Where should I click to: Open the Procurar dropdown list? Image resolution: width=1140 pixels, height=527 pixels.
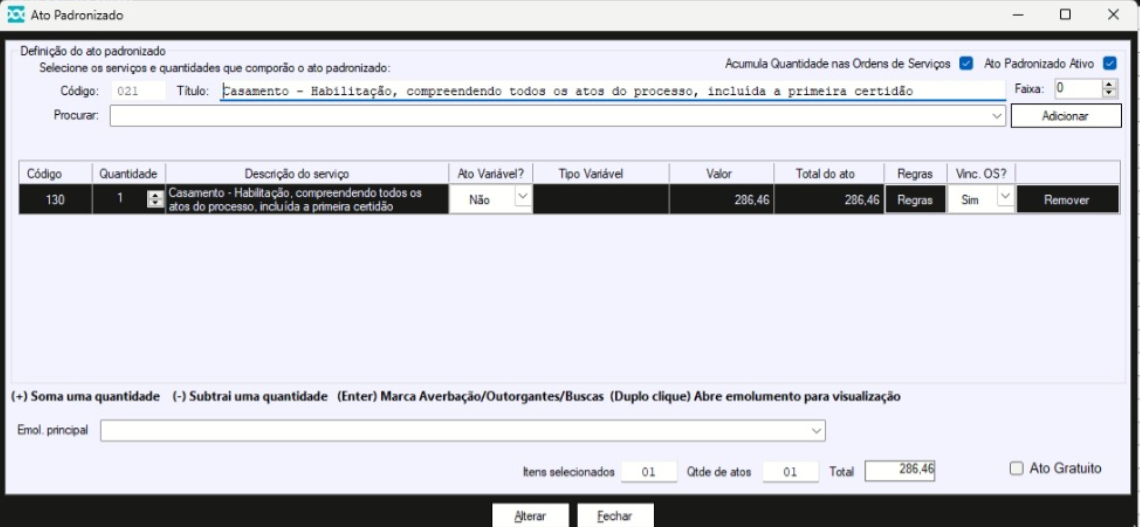click(x=995, y=116)
